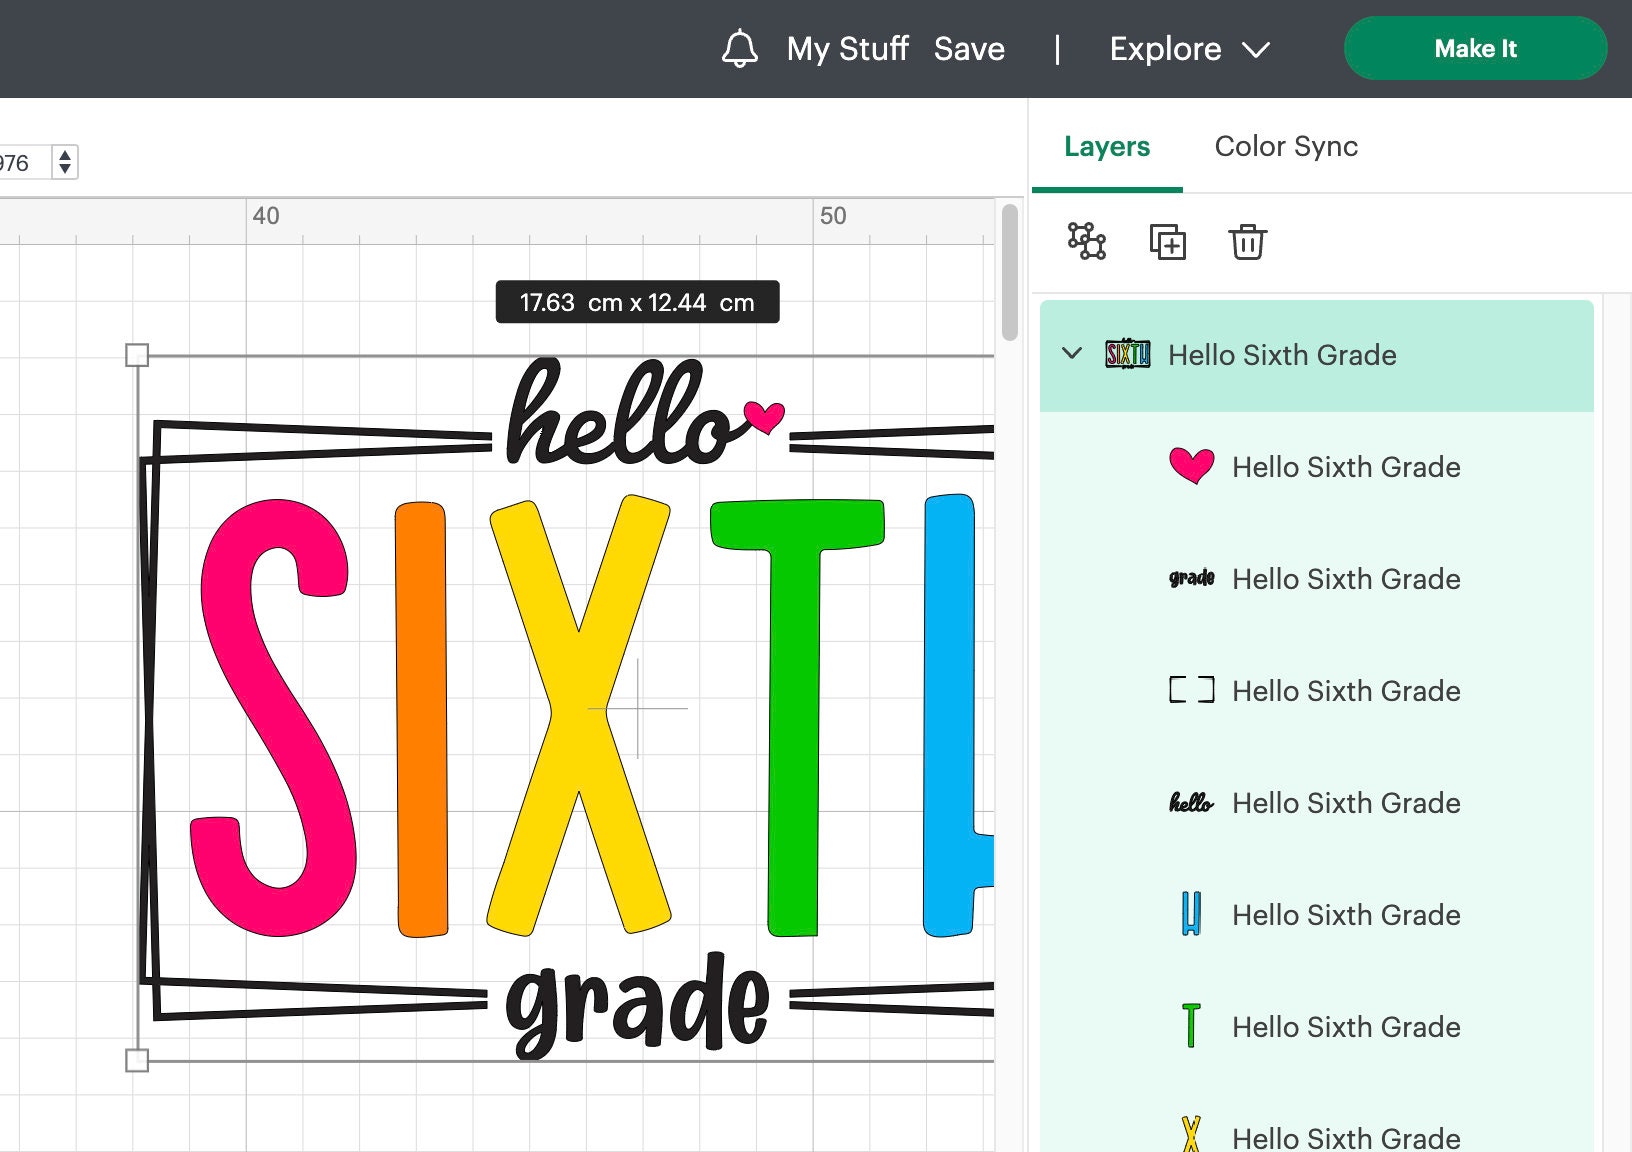Screen dimensions: 1632x1152
Task: Switch to the Color Sync tab
Action: click(1286, 146)
